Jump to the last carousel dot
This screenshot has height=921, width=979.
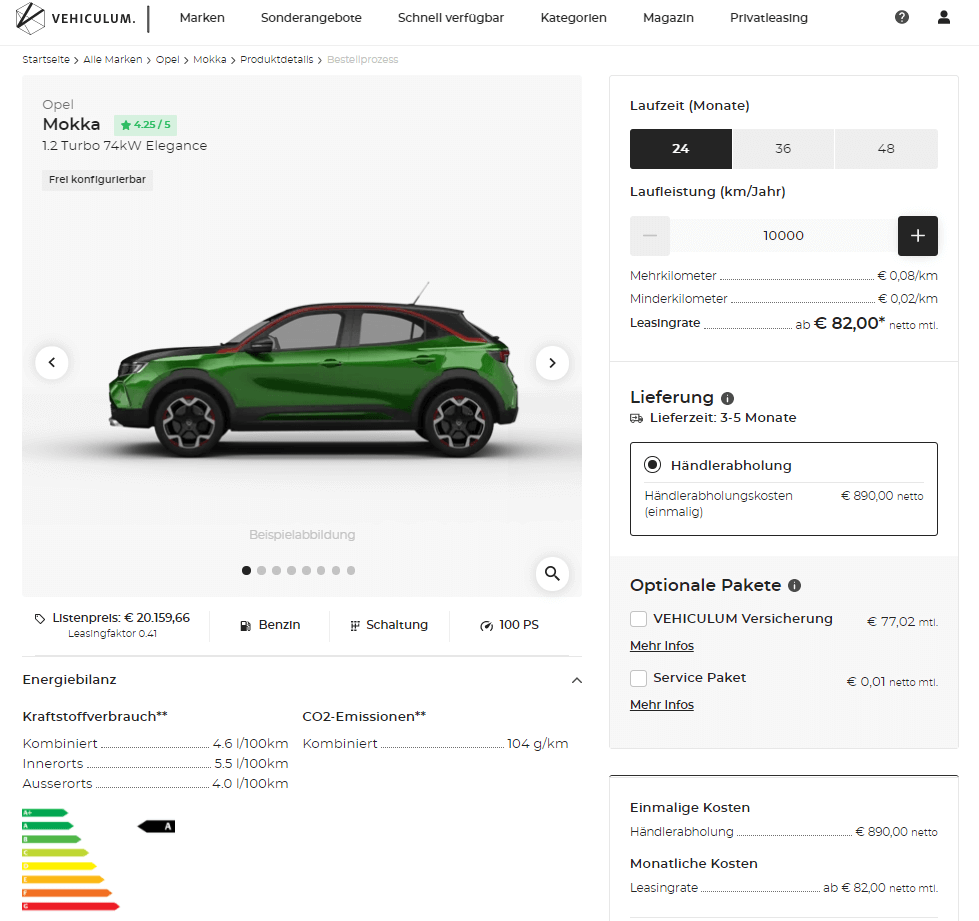coord(351,570)
